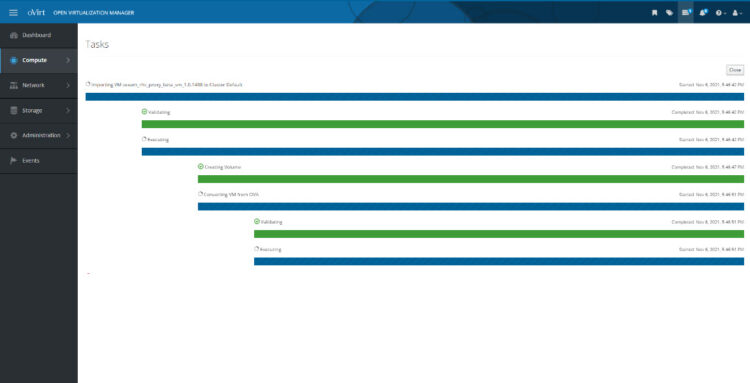Click green checkmark beside Creating Volume

pos(201,166)
